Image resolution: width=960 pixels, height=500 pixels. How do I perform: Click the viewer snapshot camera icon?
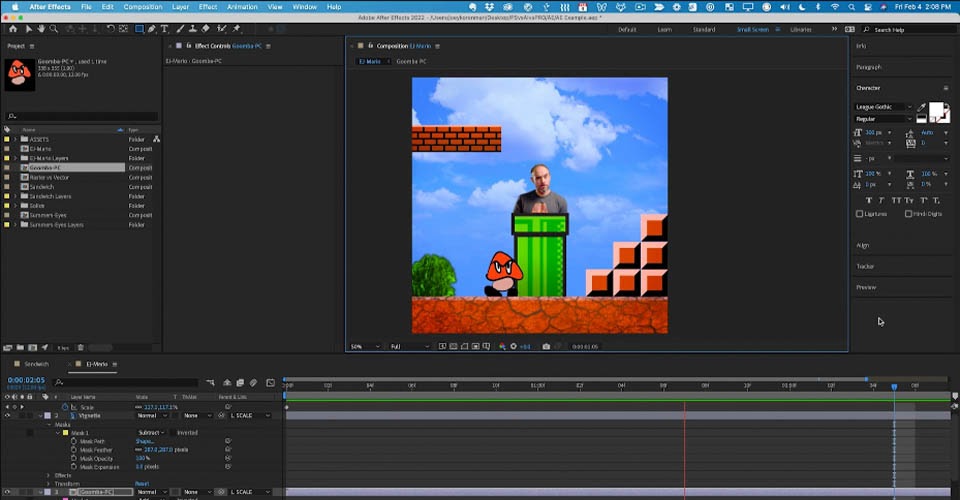tap(546, 346)
